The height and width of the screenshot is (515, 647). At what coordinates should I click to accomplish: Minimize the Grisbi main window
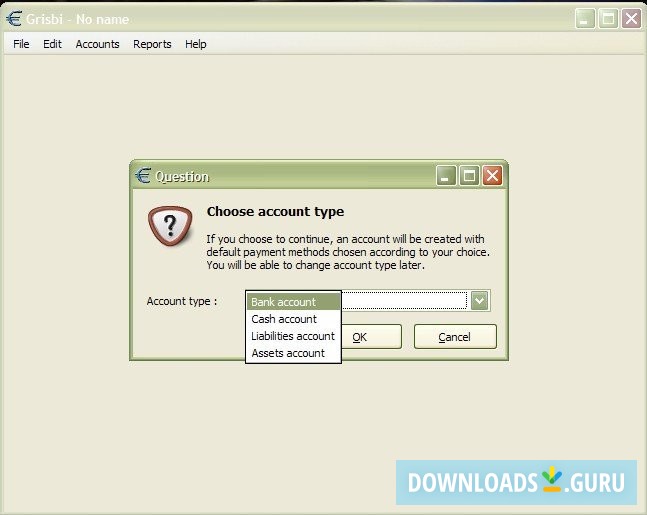(x=585, y=19)
